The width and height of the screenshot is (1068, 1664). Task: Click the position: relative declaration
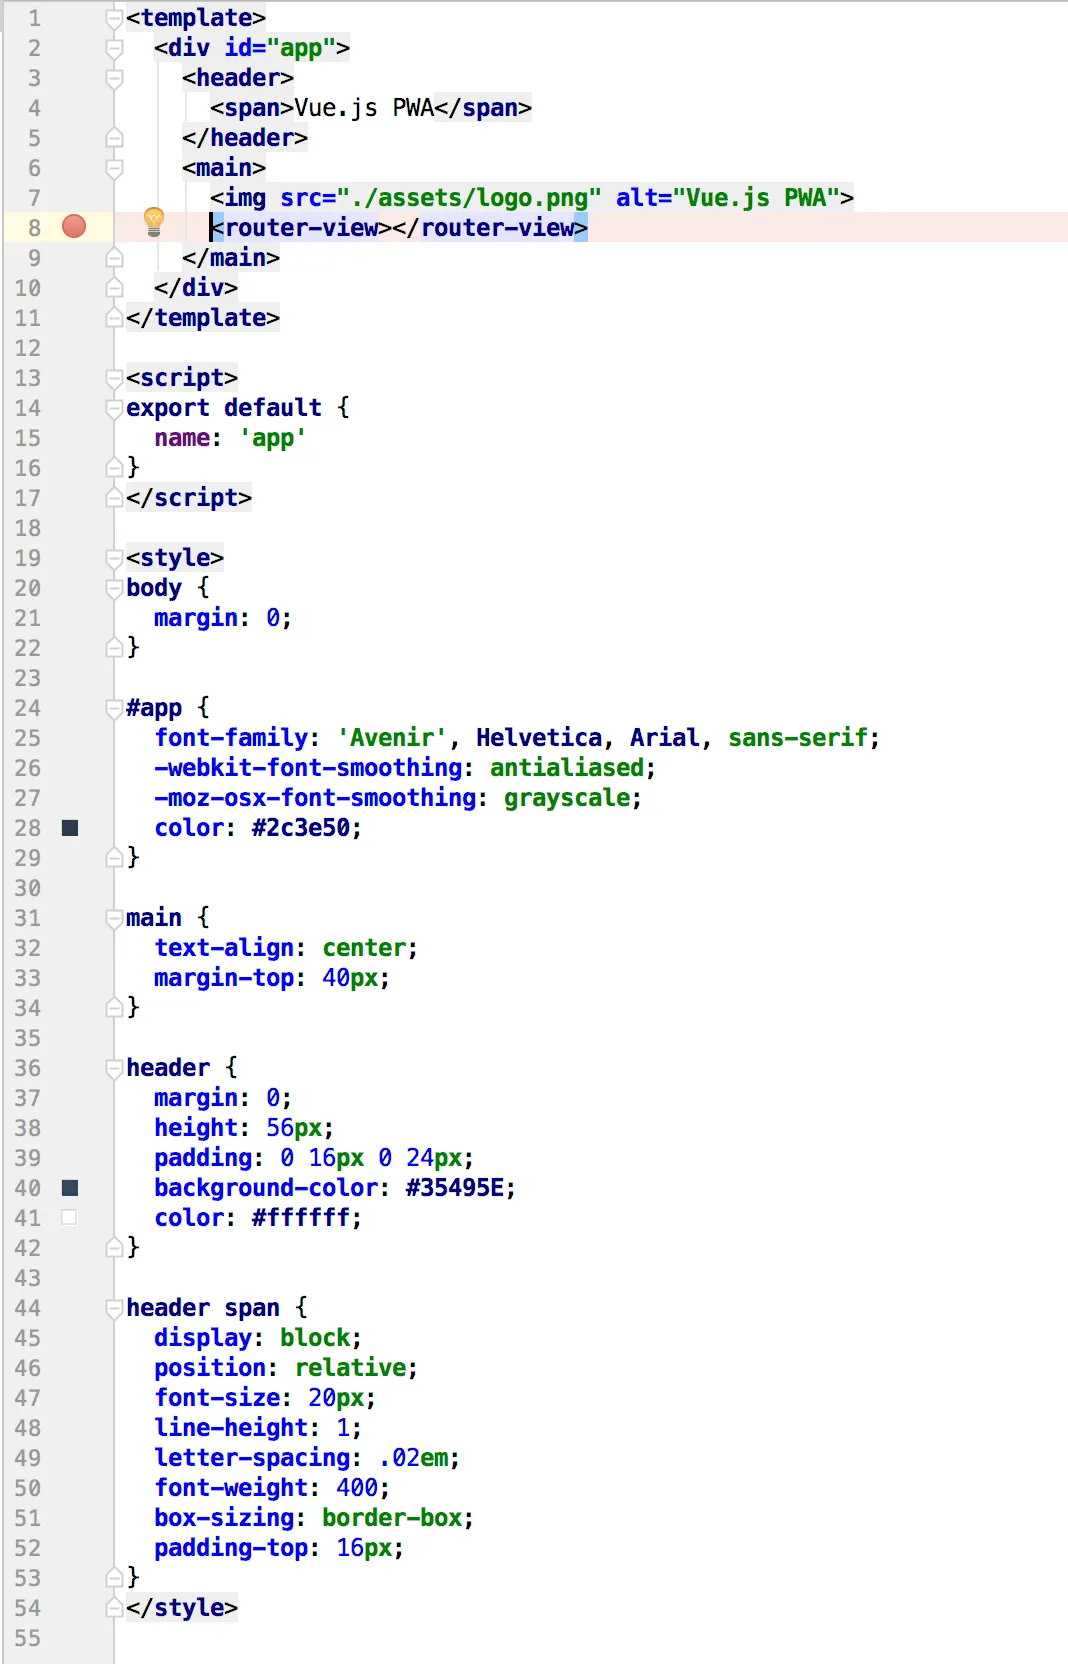click(x=286, y=1368)
